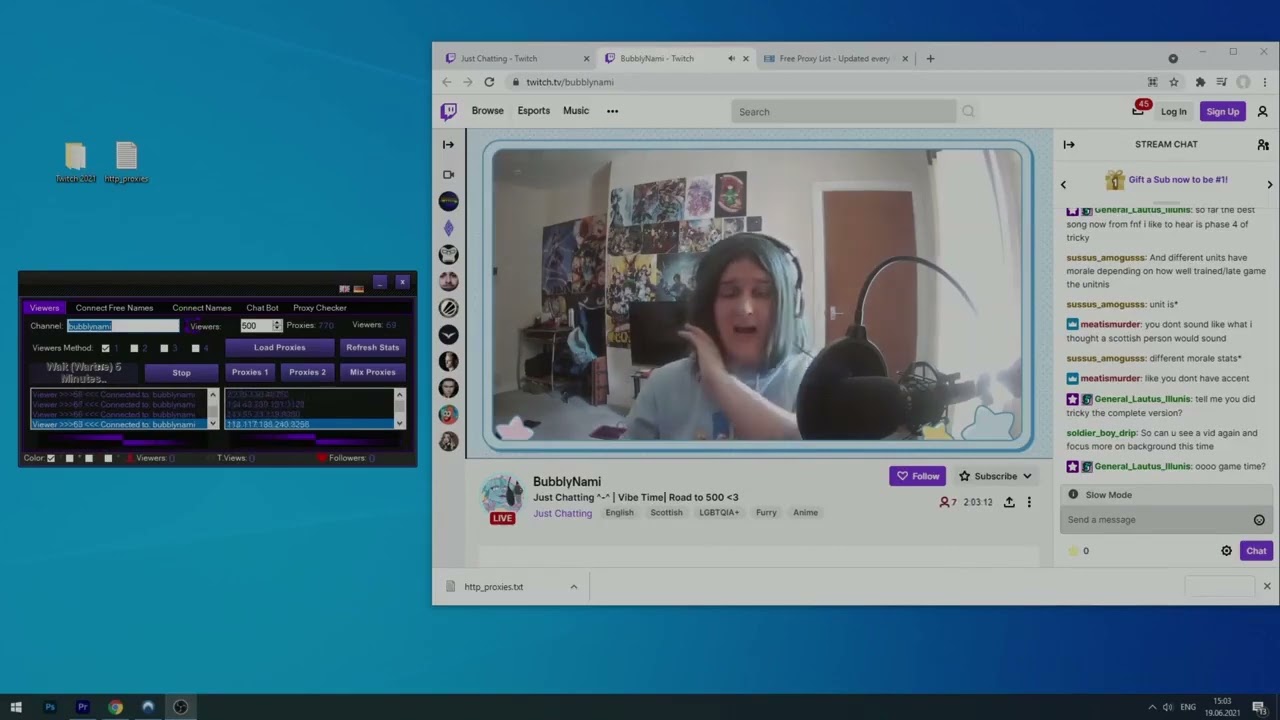This screenshot has height=720, width=1280.
Task: Open the Just Chatting category link
Action: click(562, 513)
